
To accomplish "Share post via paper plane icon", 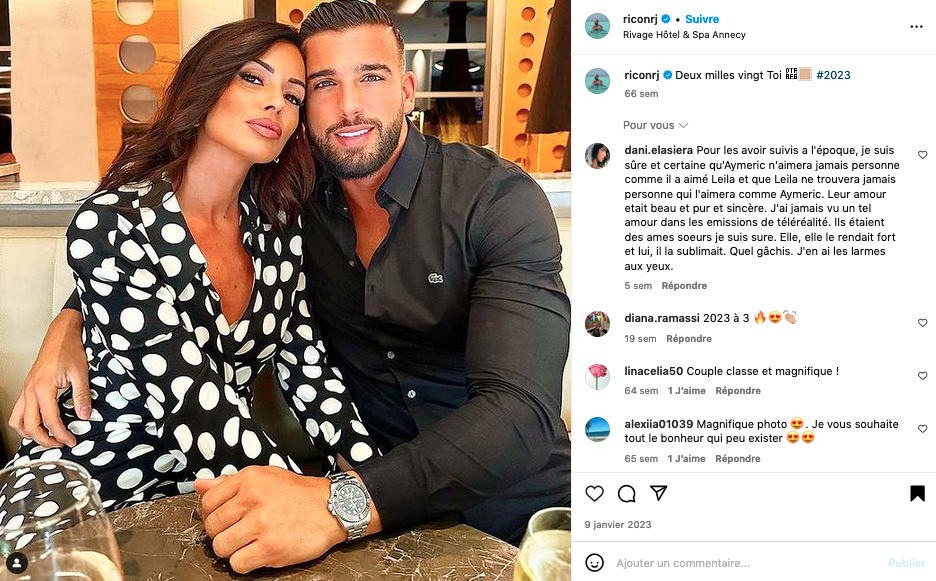I will (x=658, y=493).
